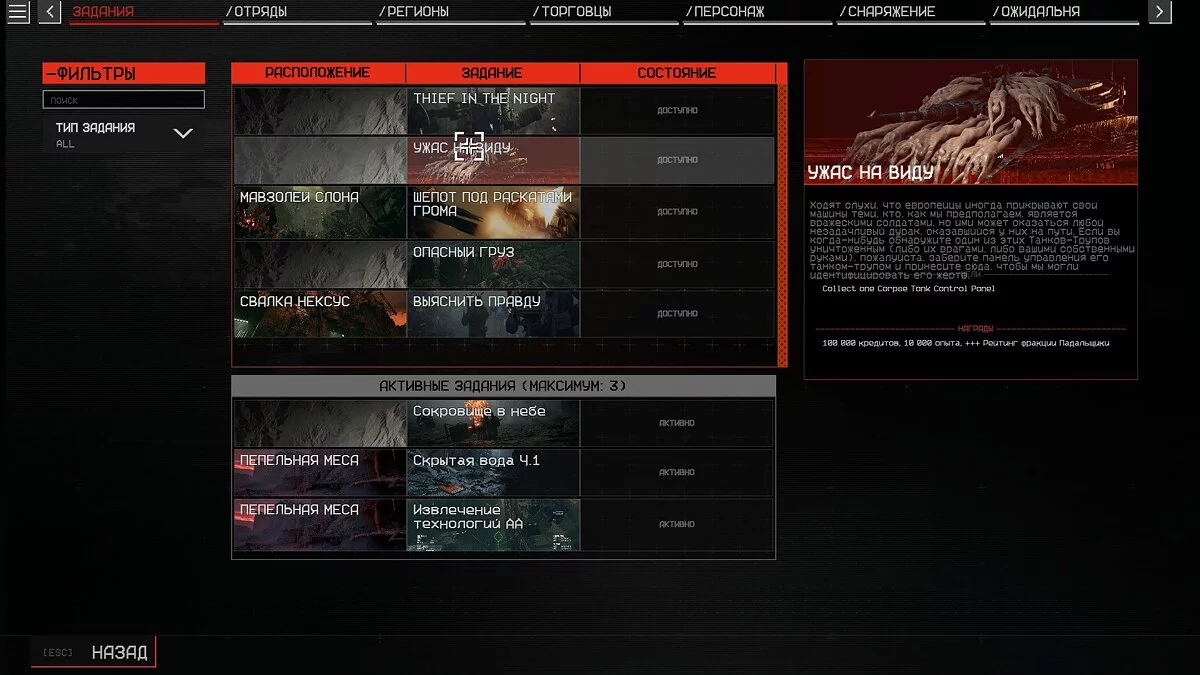Click the СВАЛКА НЕКСУС location cell
This screenshot has width=1200, height=675.
320,314
